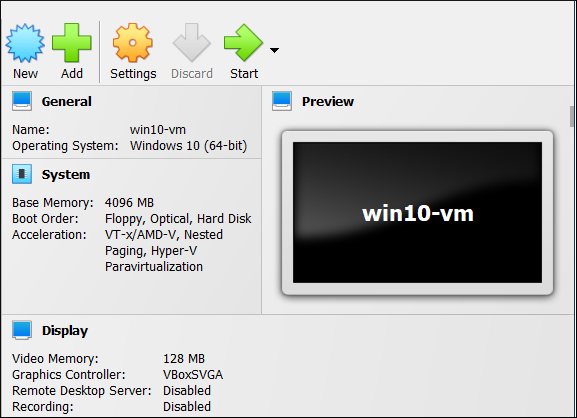Open the Display section header

tap(65, 330)
